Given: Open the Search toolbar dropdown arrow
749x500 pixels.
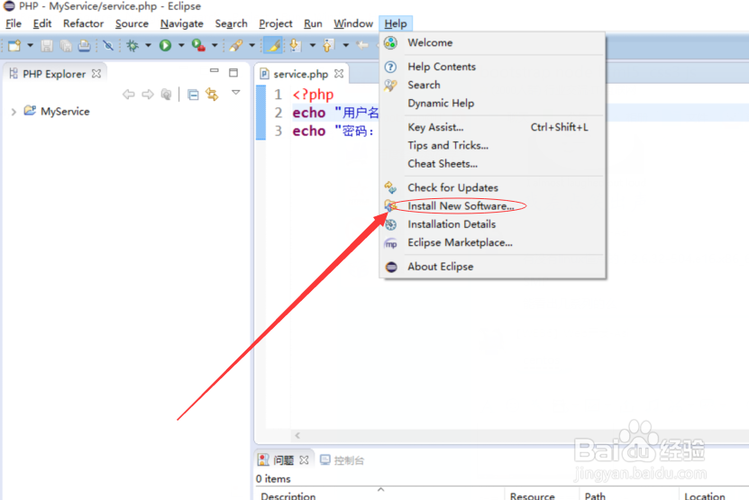Looking at the screenshot, I should point(252,45).
